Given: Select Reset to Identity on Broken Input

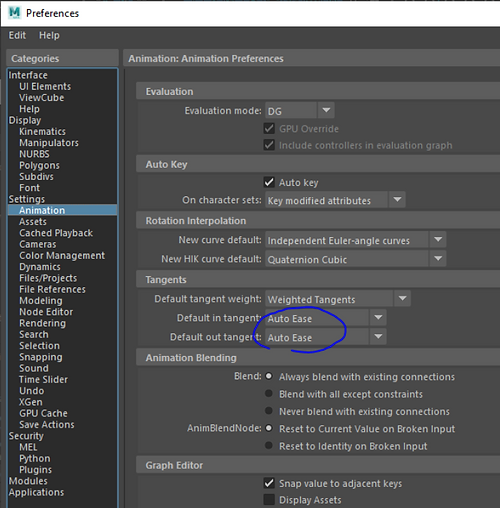Looking at the screenshot, I should point(269,446).
